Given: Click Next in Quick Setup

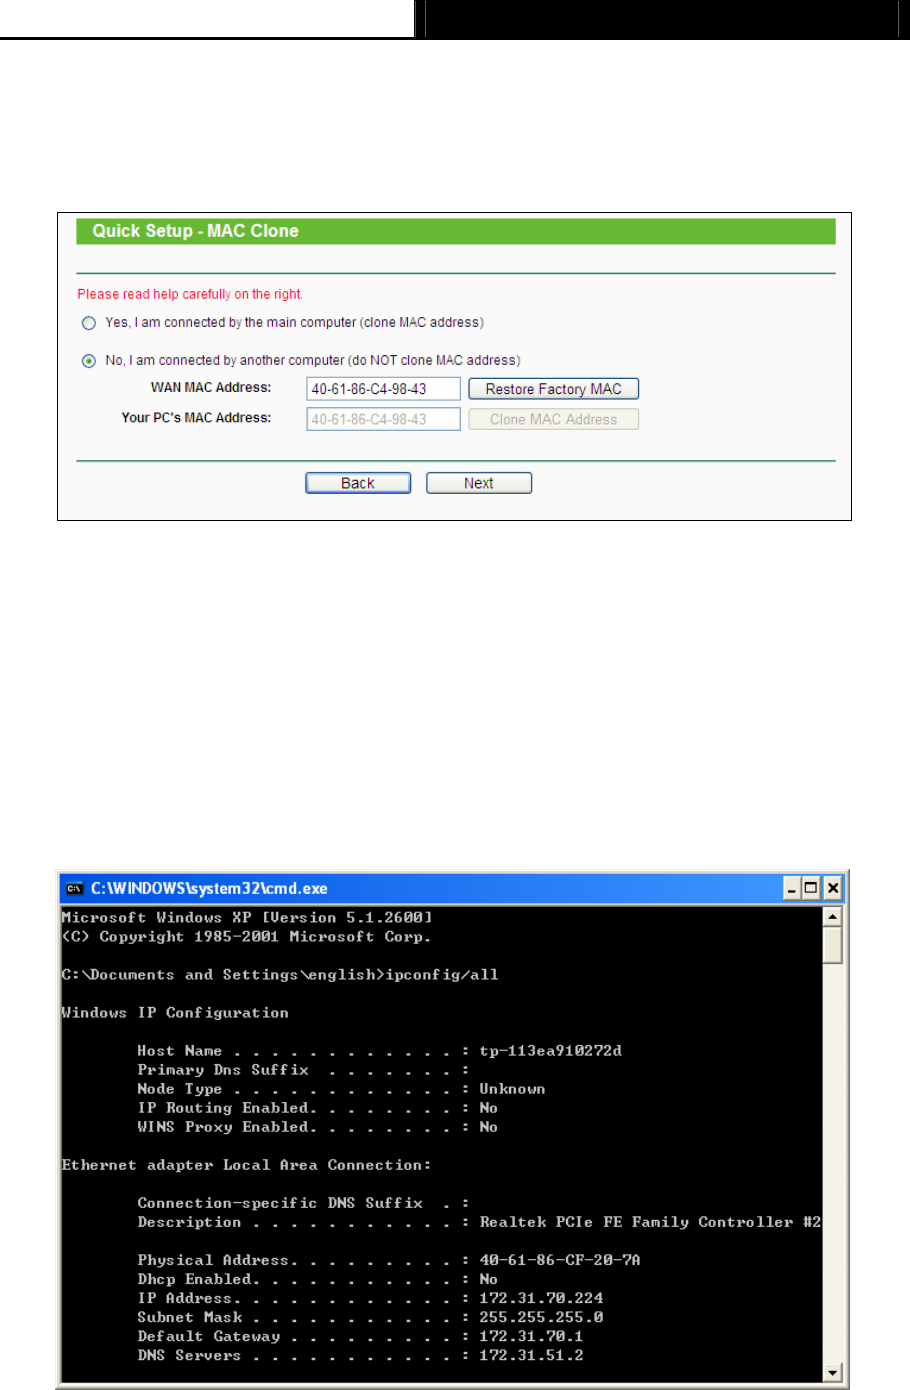Looking at the screenshot, I should (x=479, y=483).
